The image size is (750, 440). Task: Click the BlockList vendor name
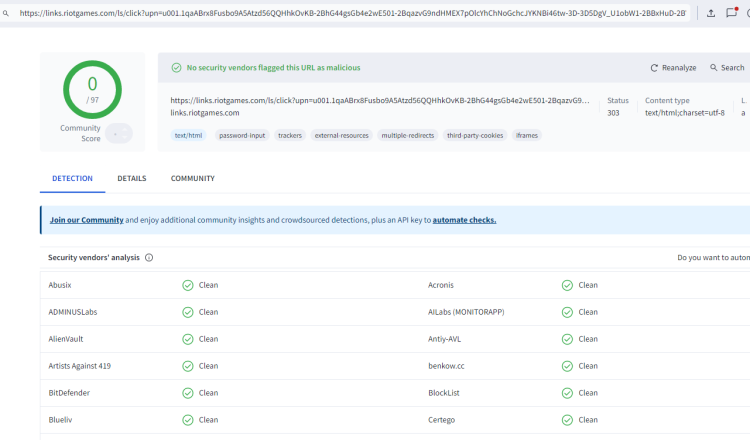[x=443, y=393]
